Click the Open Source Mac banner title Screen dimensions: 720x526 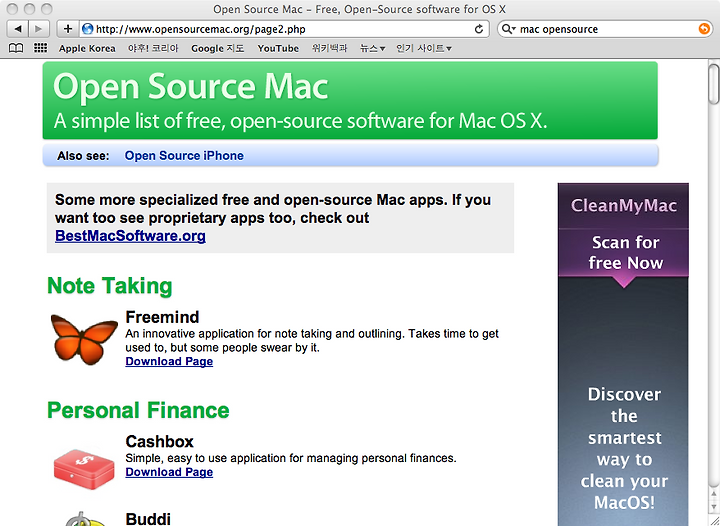(x=191, y=86)
